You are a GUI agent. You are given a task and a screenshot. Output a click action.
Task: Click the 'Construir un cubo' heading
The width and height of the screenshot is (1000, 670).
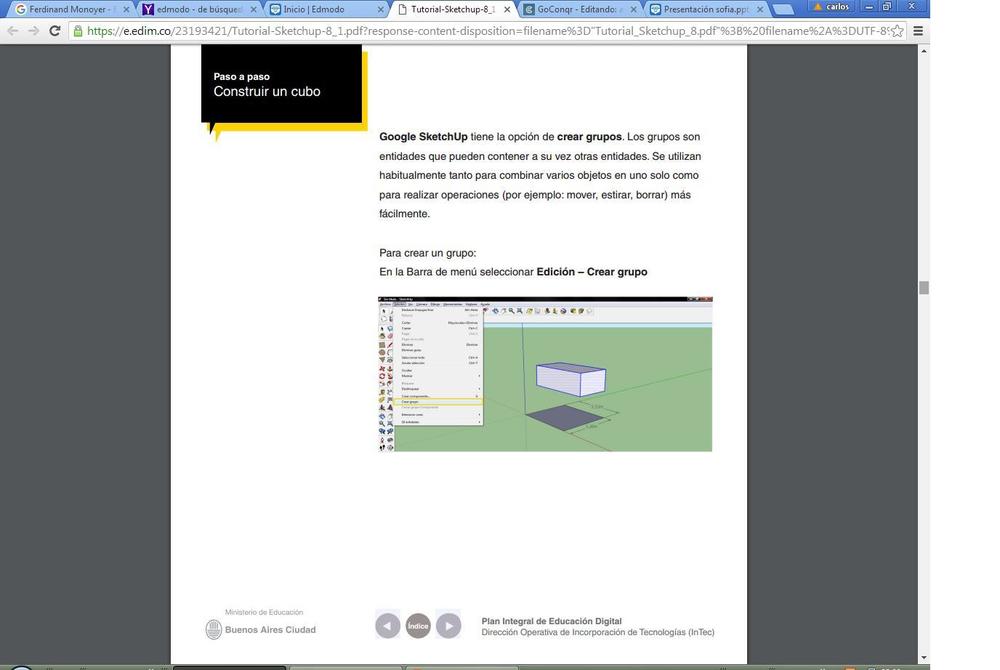click(267, 92)
